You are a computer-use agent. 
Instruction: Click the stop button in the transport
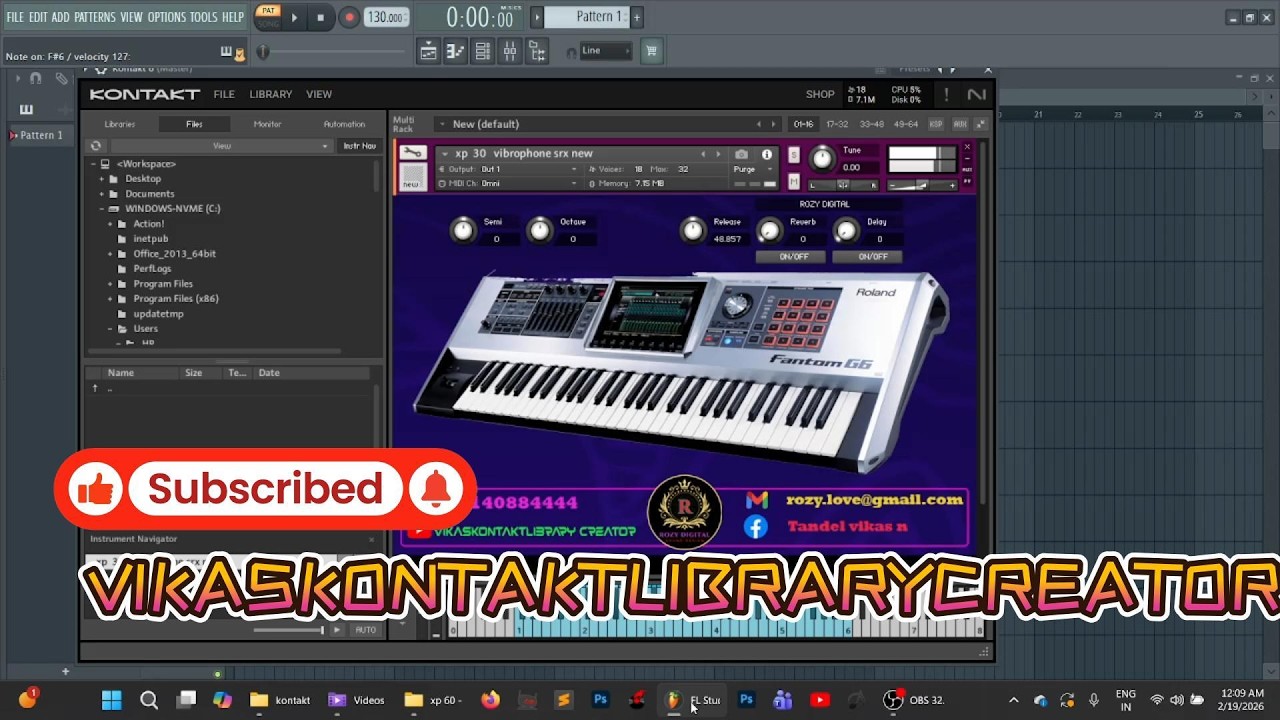[x=320, y=17]
